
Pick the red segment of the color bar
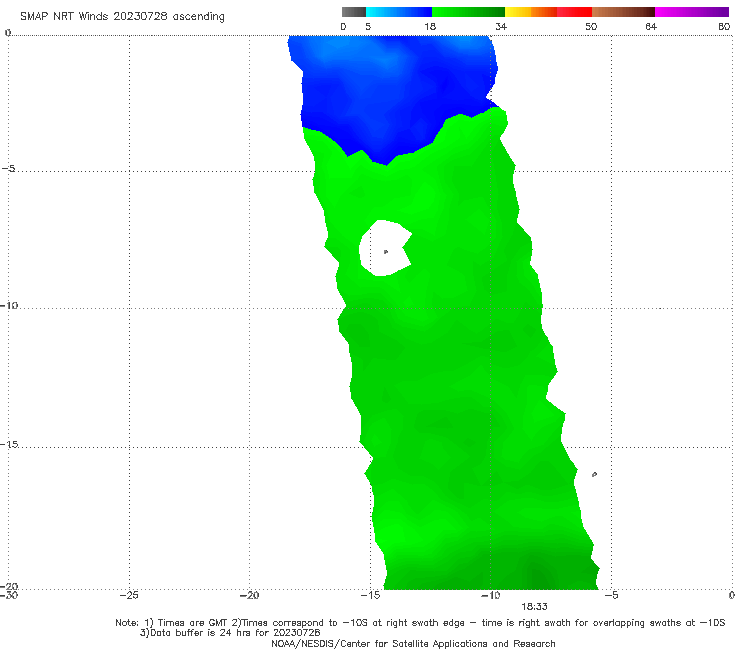coord(574,12)
